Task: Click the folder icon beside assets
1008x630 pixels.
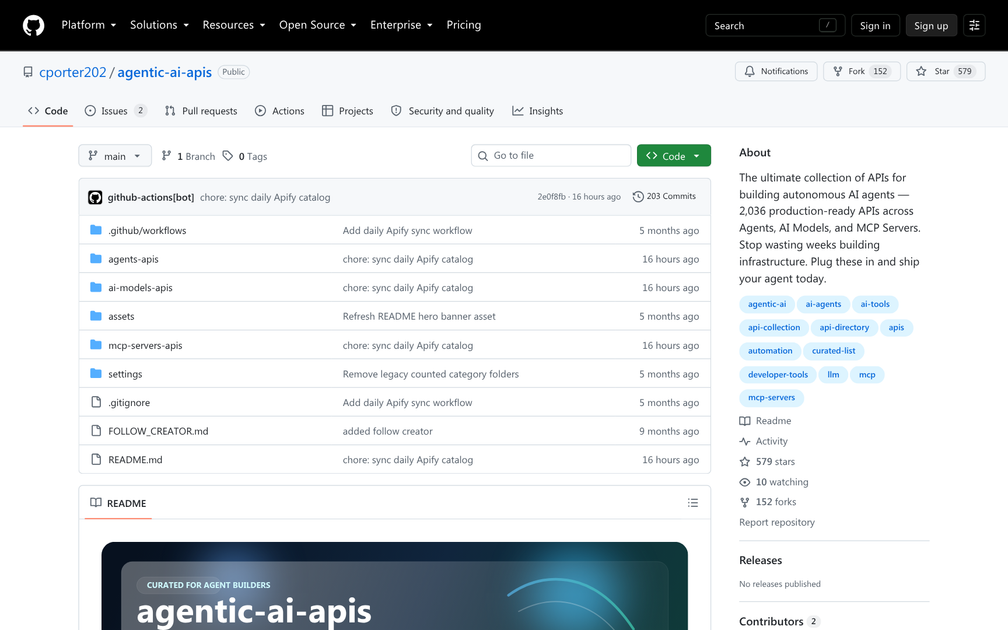Action: [x=96, y=316]
